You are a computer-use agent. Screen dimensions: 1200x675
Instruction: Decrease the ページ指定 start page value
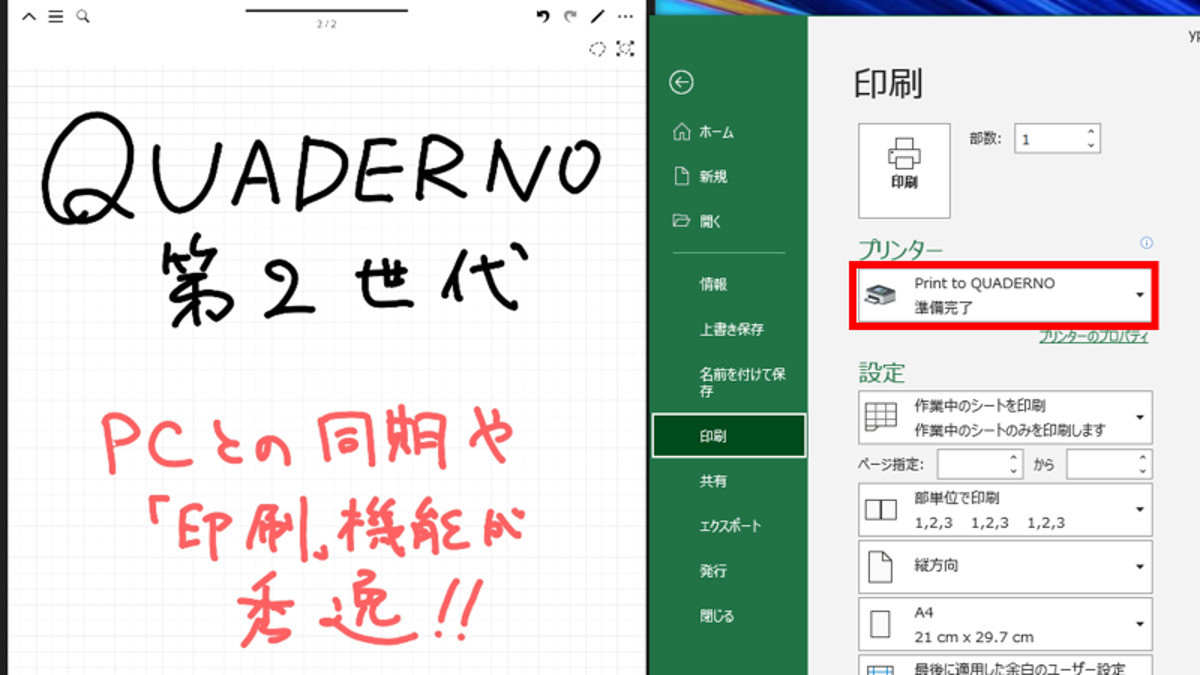(x=1015, y=471)
